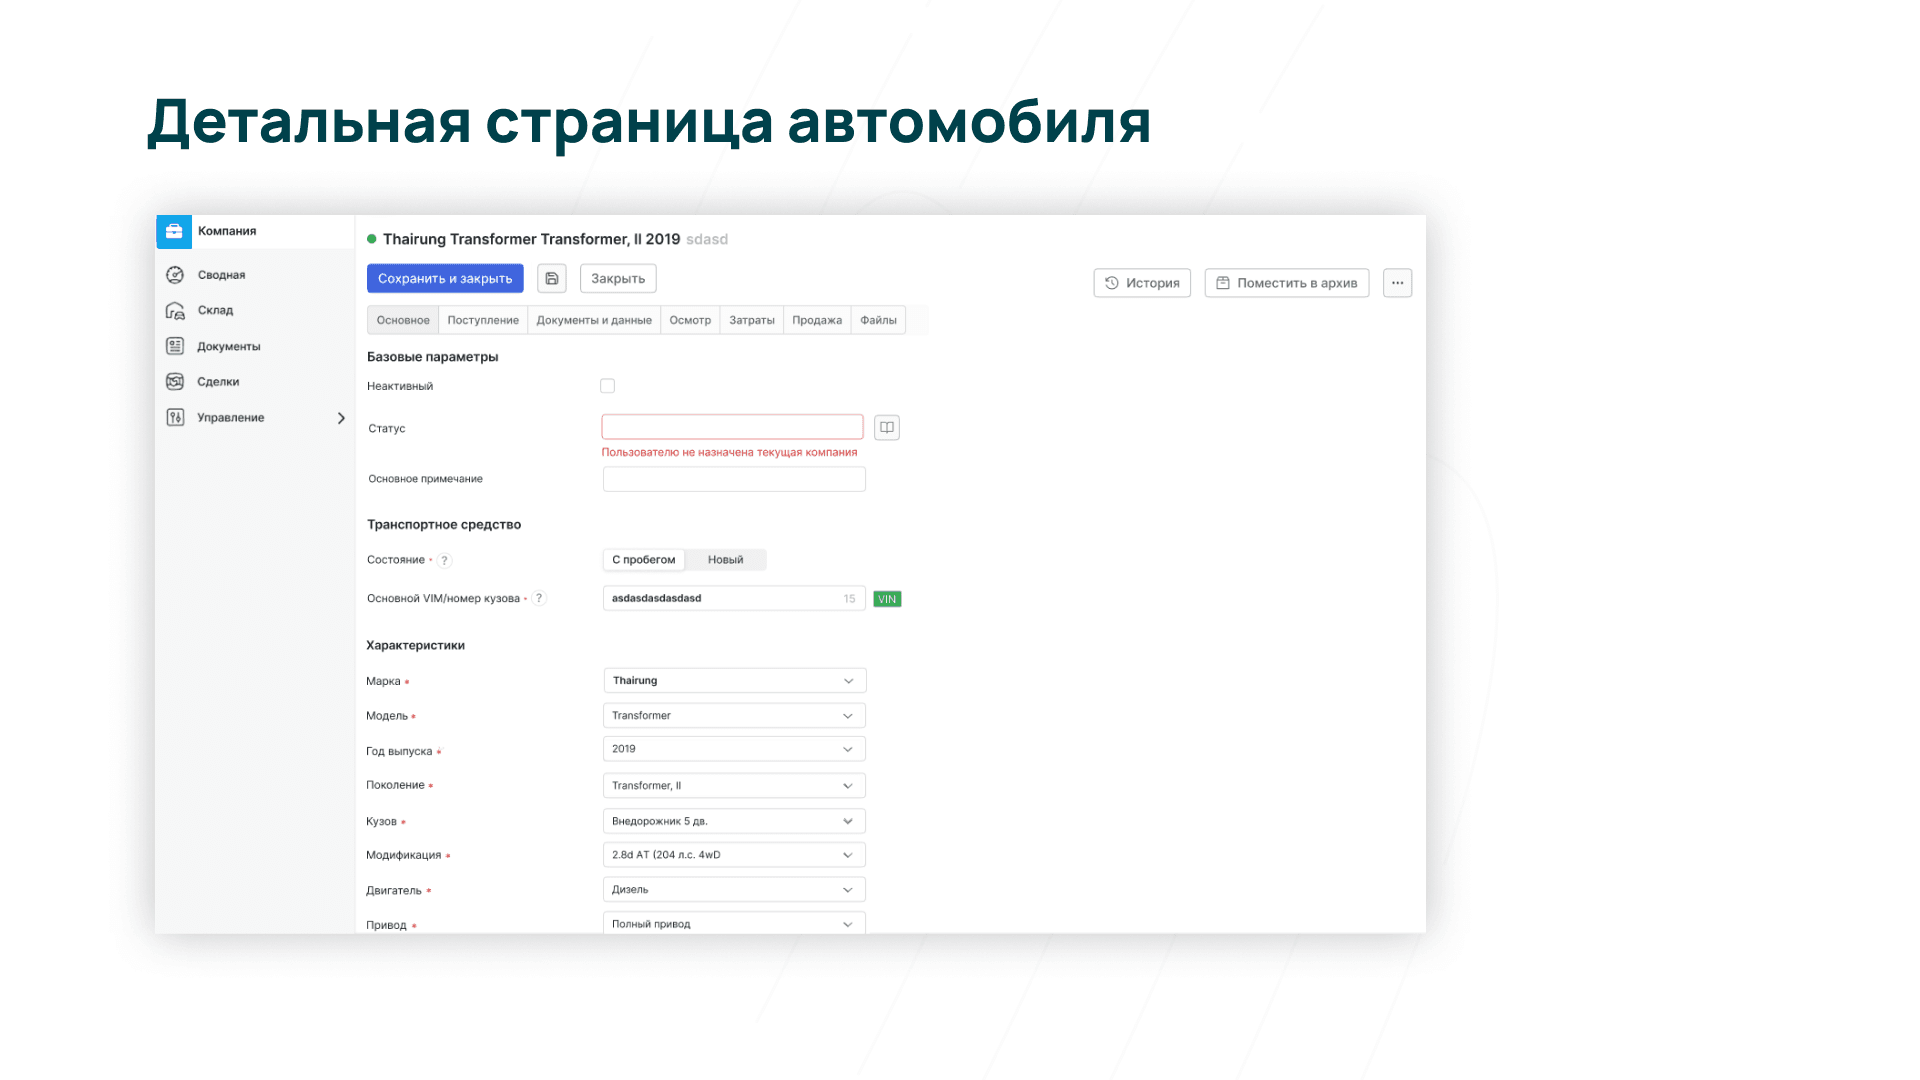
Task: Click the Сделки deals icon
Action: pyautogui.click(x=175, y=382)
